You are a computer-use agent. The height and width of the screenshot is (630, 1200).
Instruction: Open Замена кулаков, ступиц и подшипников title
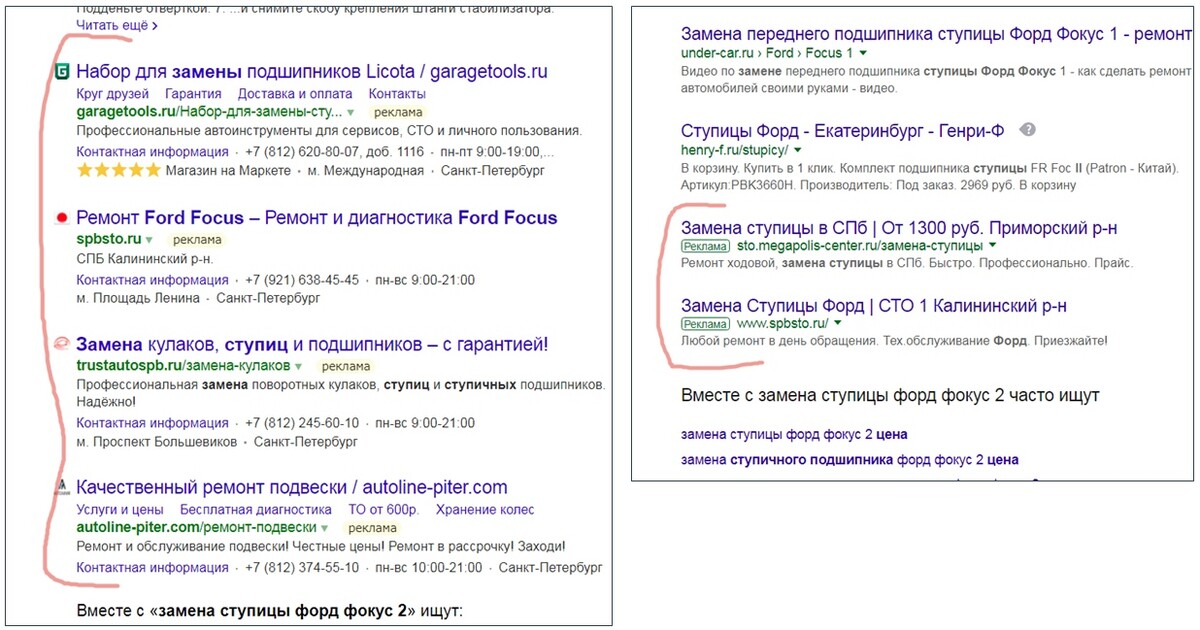coord(312,345)
